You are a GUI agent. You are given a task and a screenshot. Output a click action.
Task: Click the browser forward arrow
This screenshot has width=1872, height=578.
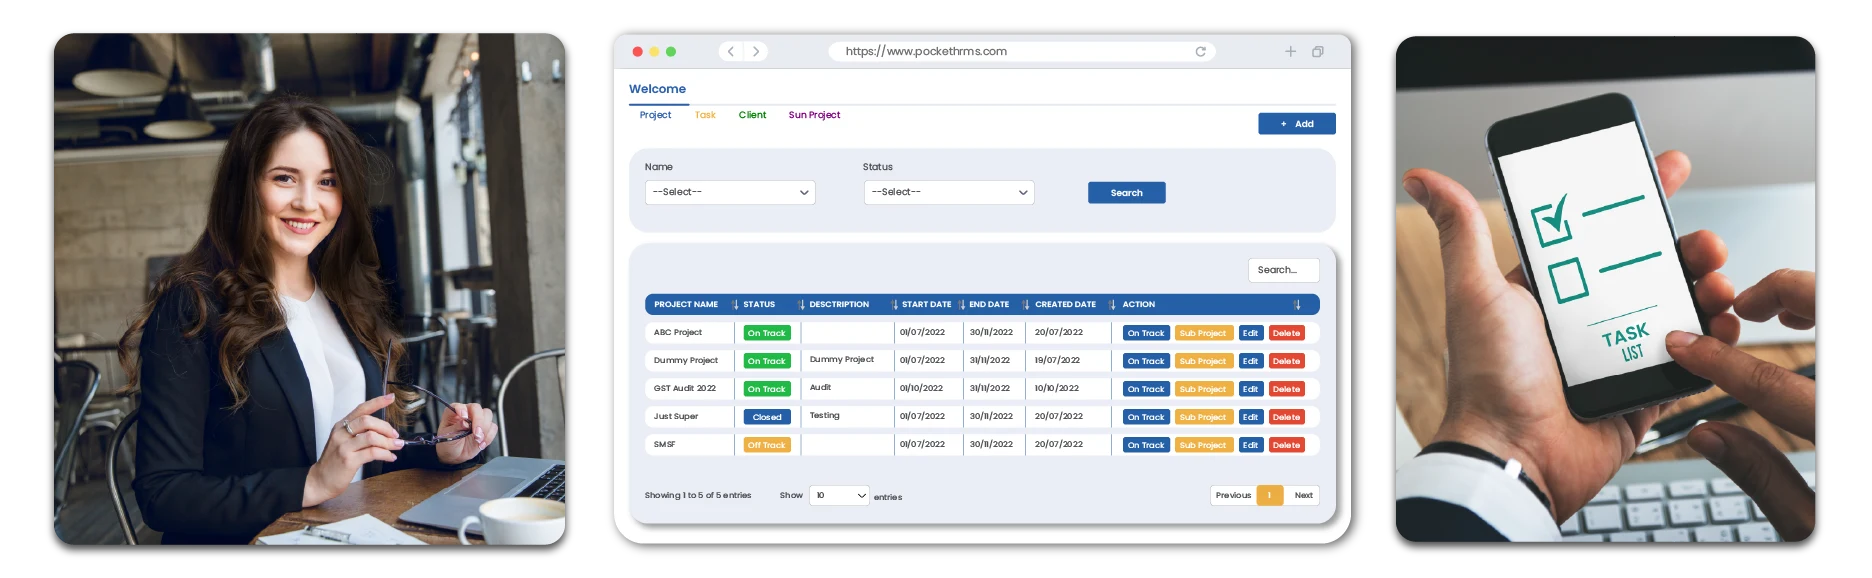point(756,51)
